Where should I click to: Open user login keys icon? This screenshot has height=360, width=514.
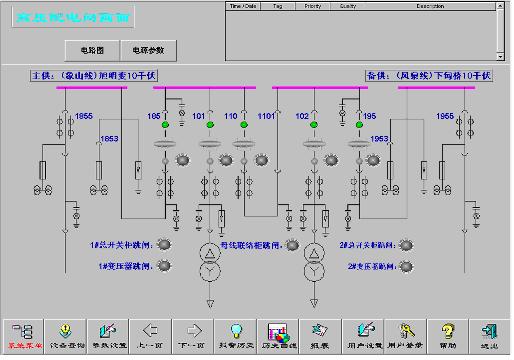tap(405, 335)
